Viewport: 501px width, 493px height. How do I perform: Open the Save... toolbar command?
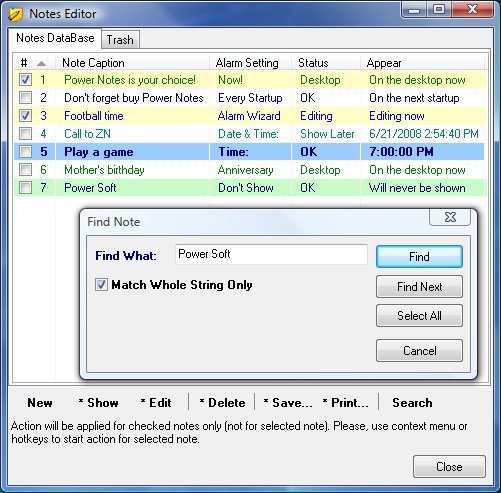click(288, 403)
